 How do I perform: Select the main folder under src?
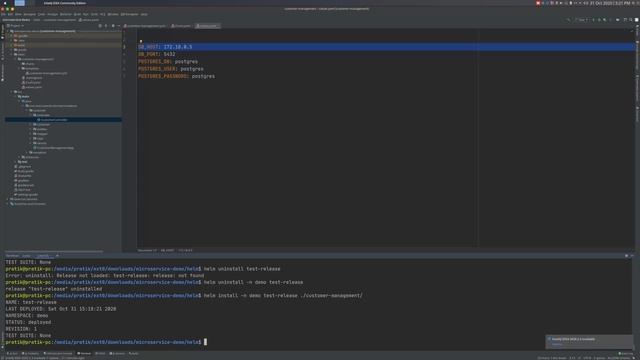coord(24,97)
